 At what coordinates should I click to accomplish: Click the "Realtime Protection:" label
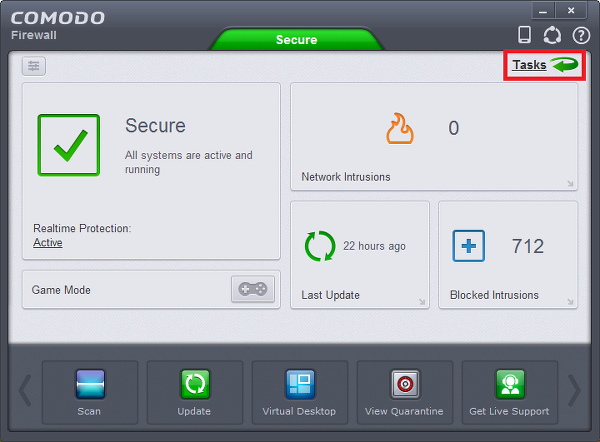(x=82, y=228)
